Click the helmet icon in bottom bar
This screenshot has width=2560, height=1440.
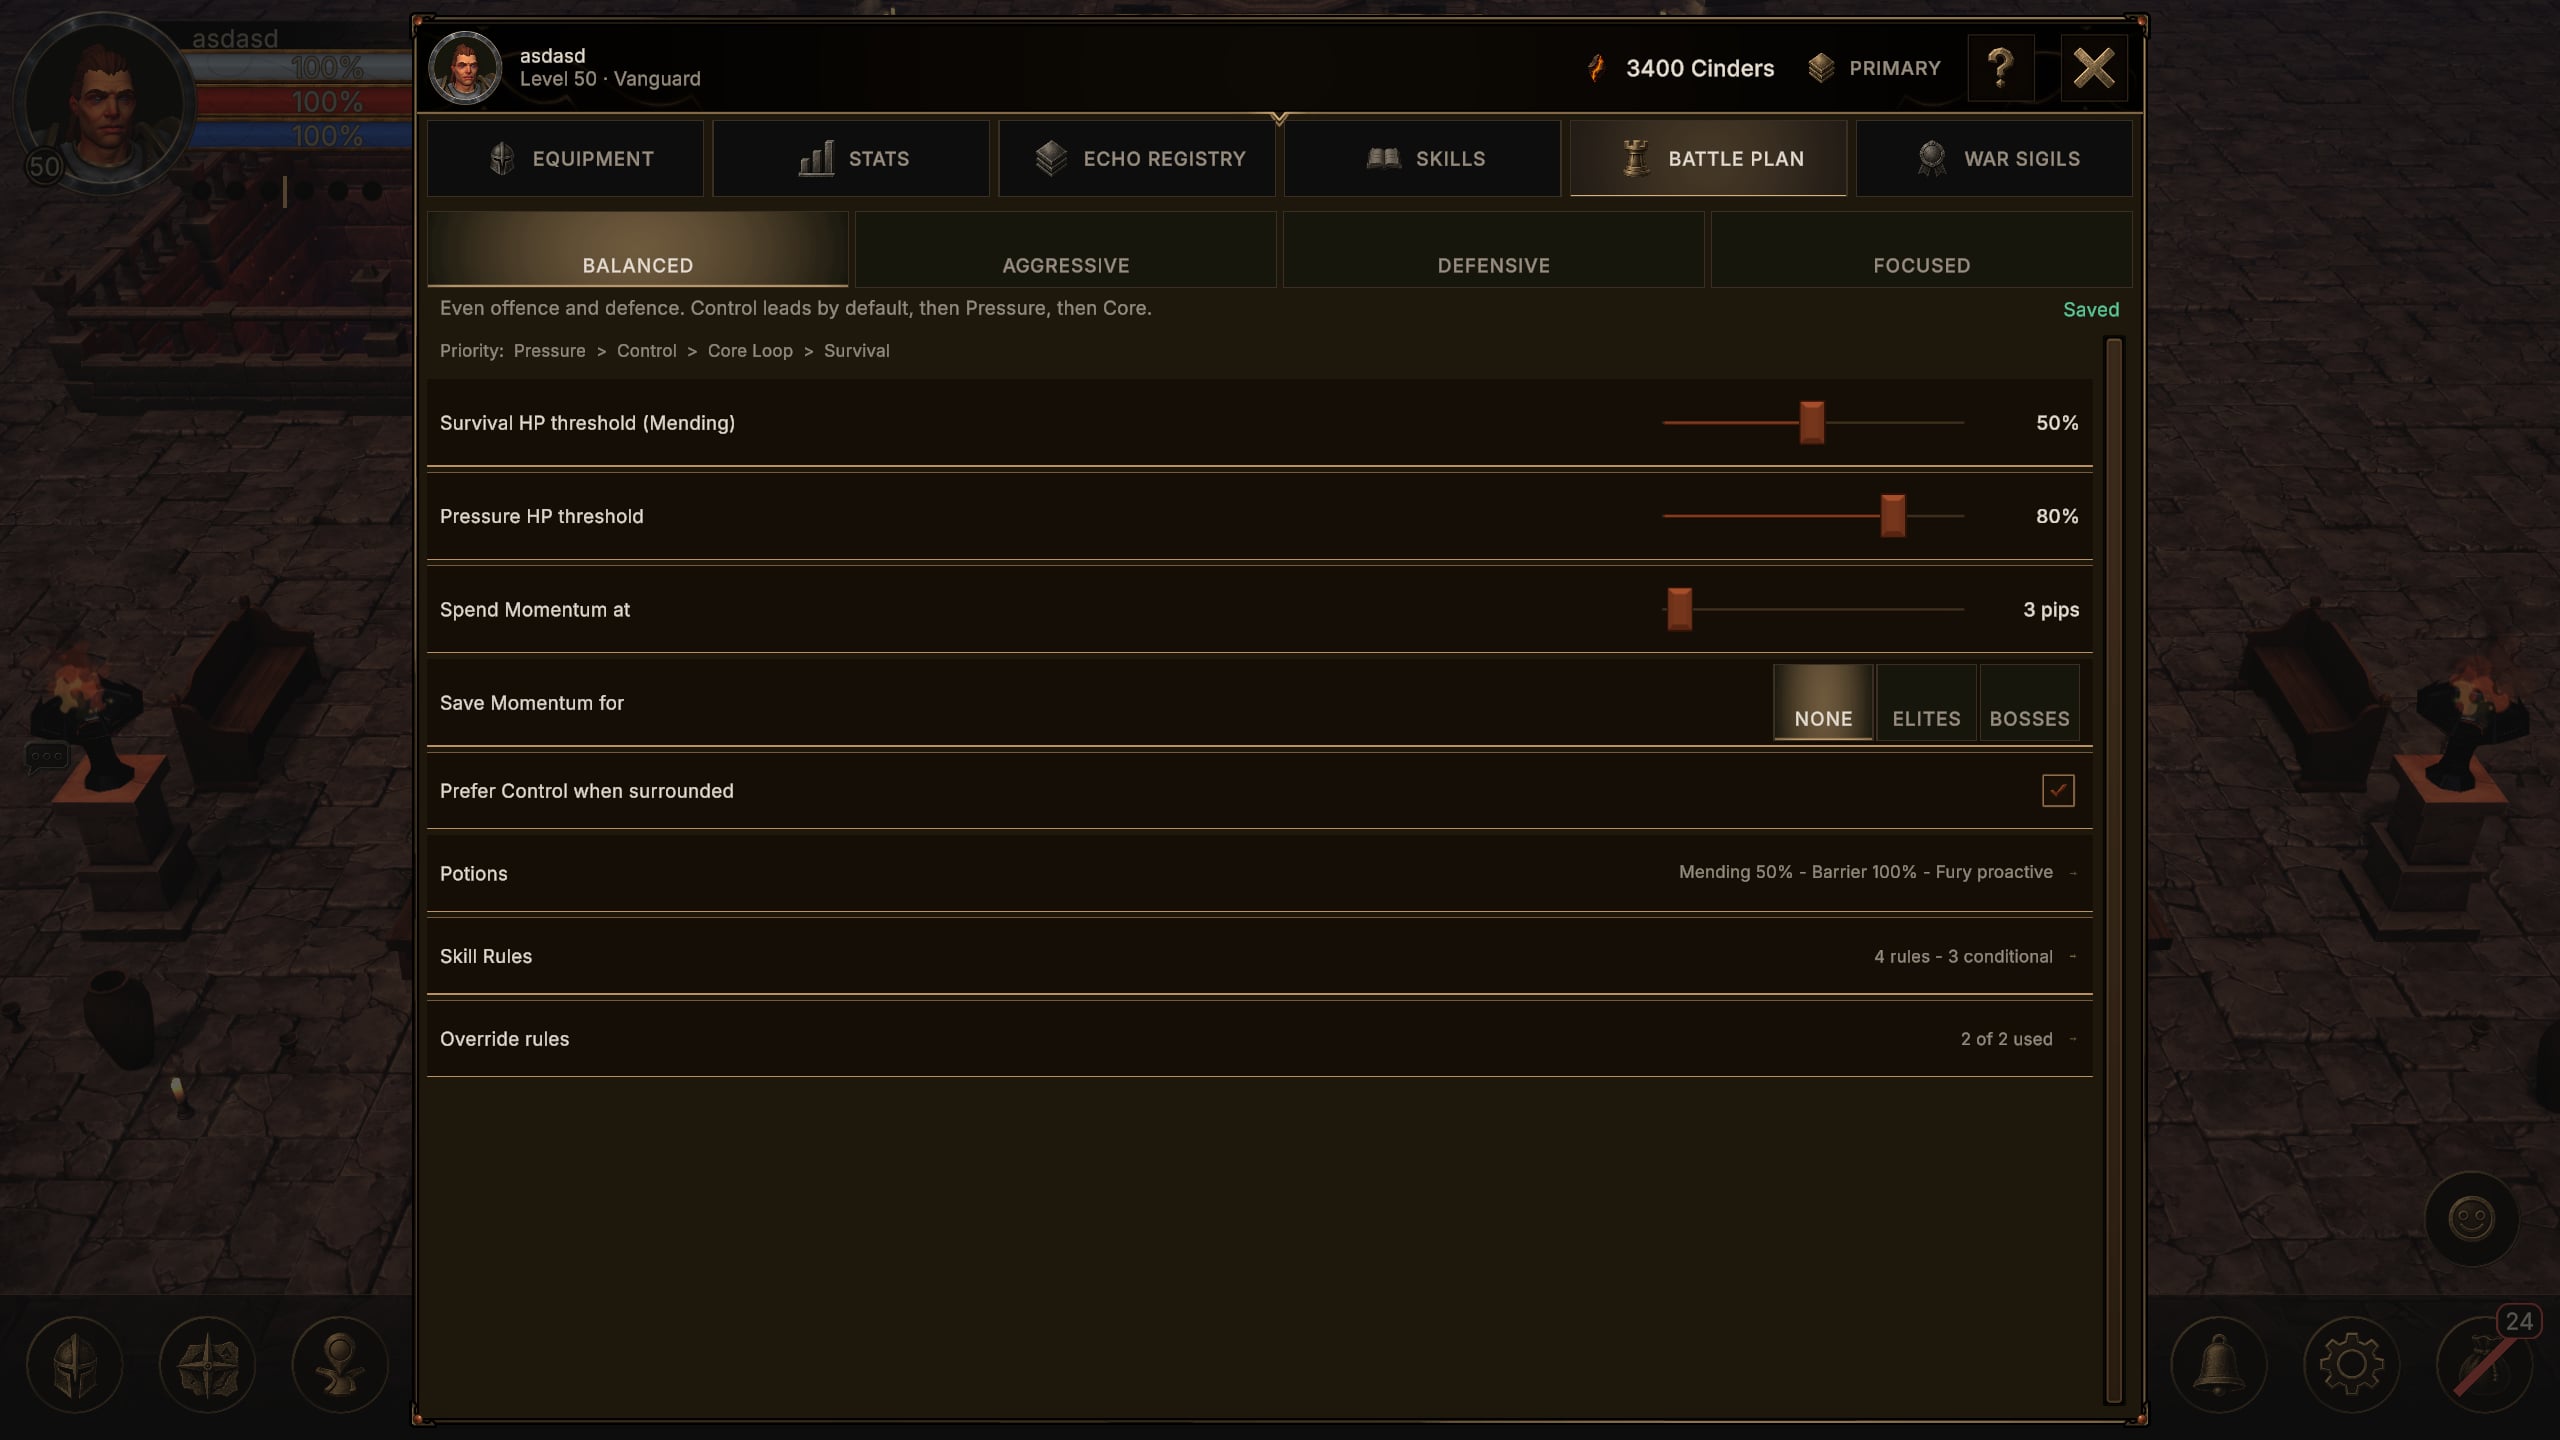point(75,1364)
